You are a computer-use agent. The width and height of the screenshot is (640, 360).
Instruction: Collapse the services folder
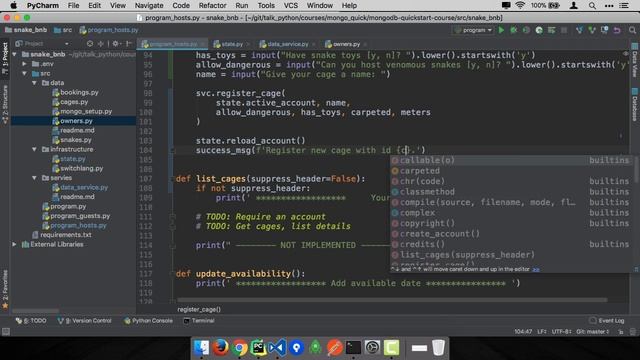click(34, 178)
